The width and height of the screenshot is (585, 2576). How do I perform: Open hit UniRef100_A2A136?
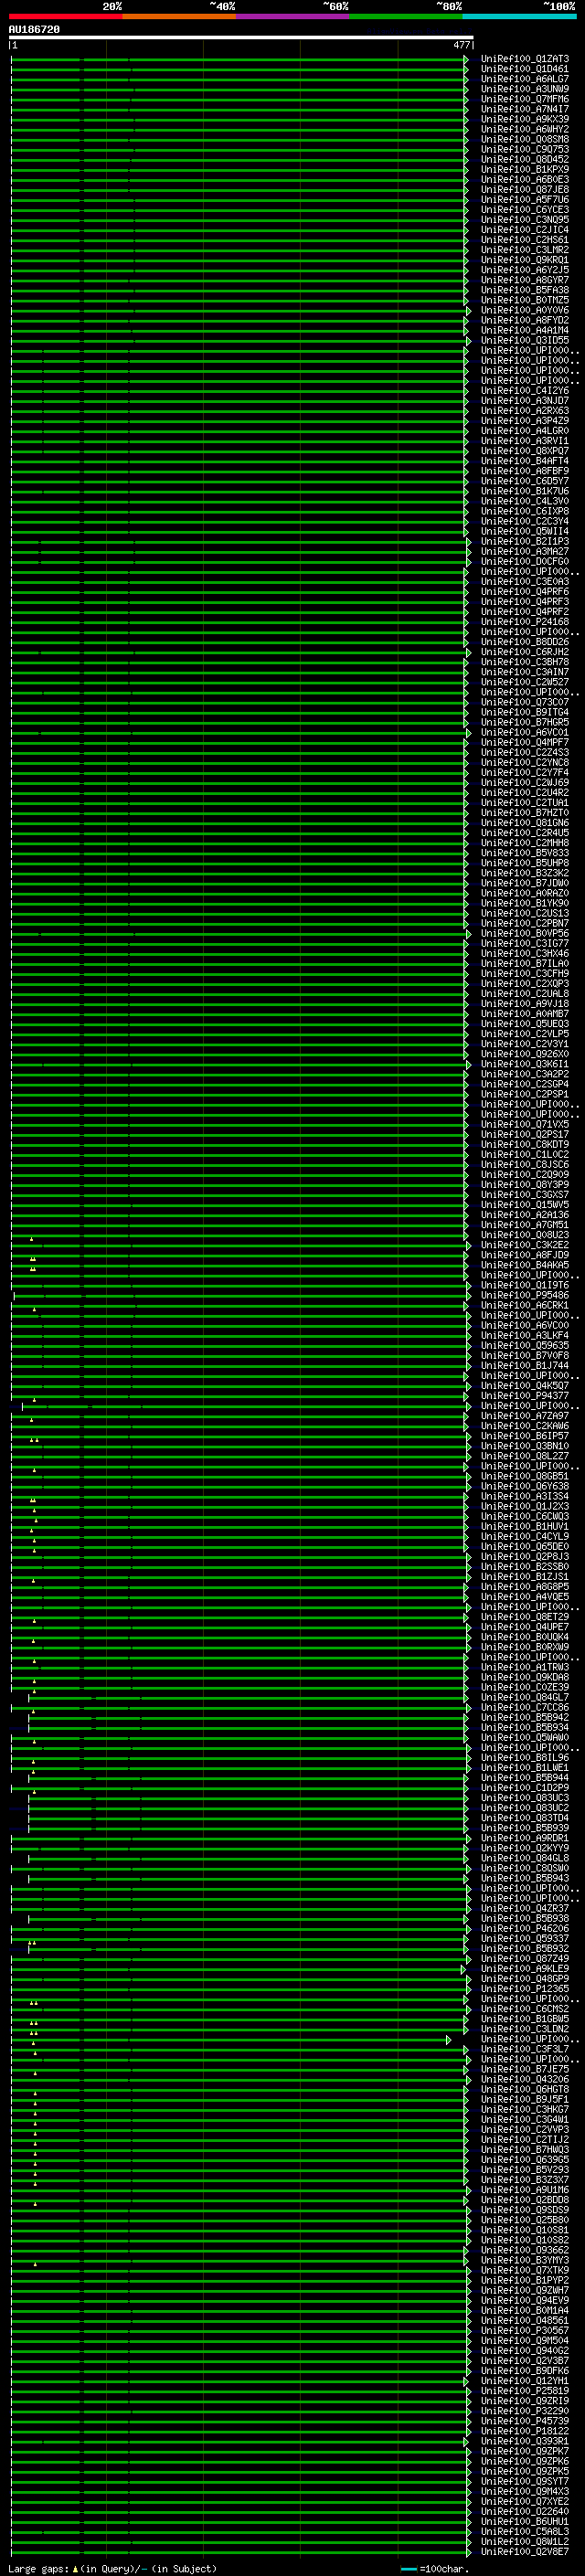525,1215
